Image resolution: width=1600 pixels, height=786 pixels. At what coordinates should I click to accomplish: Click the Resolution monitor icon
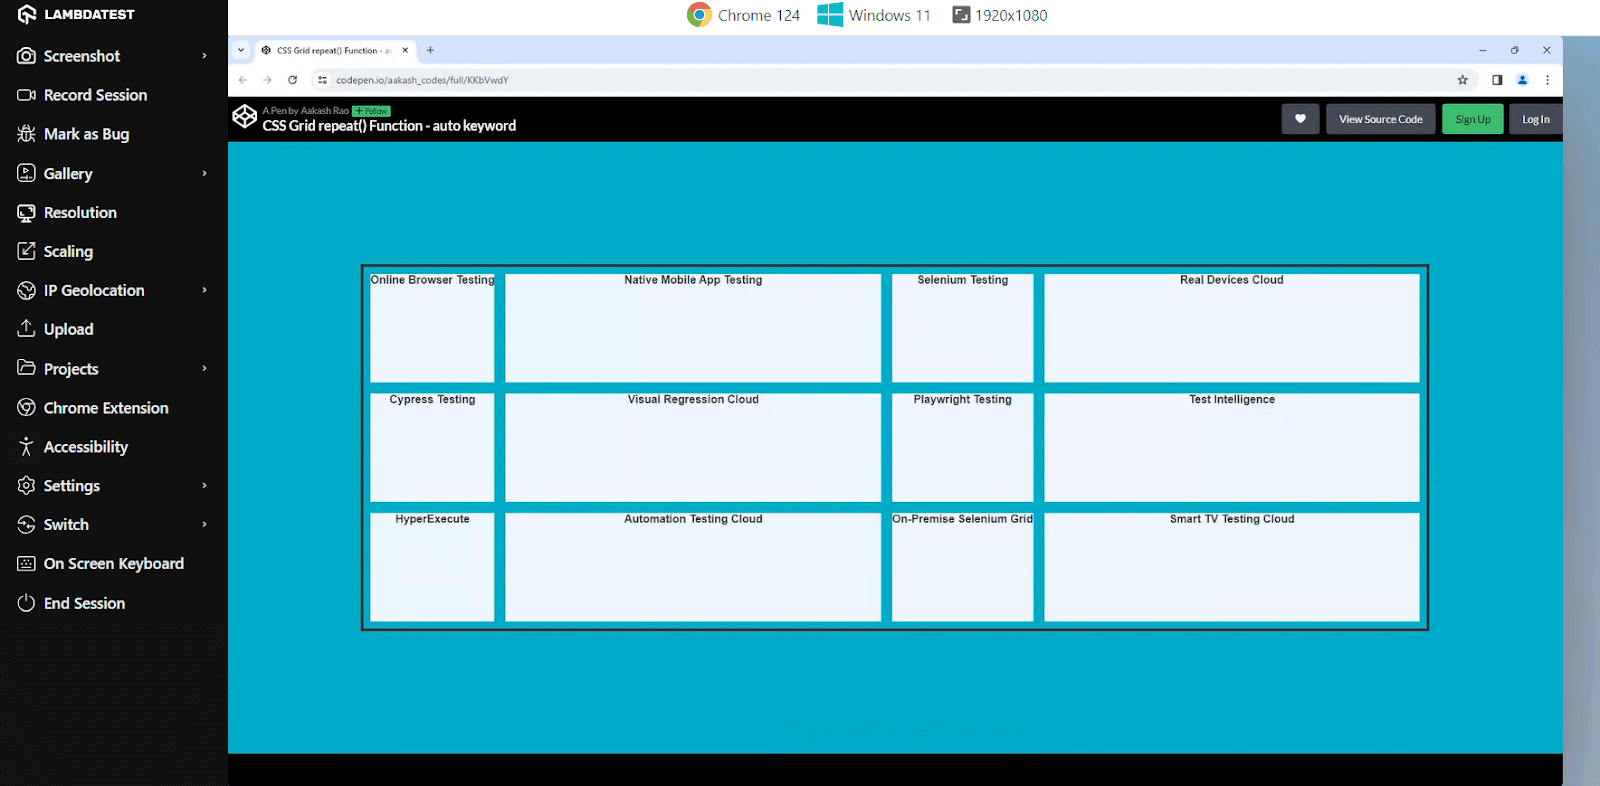tap(26, 212)
